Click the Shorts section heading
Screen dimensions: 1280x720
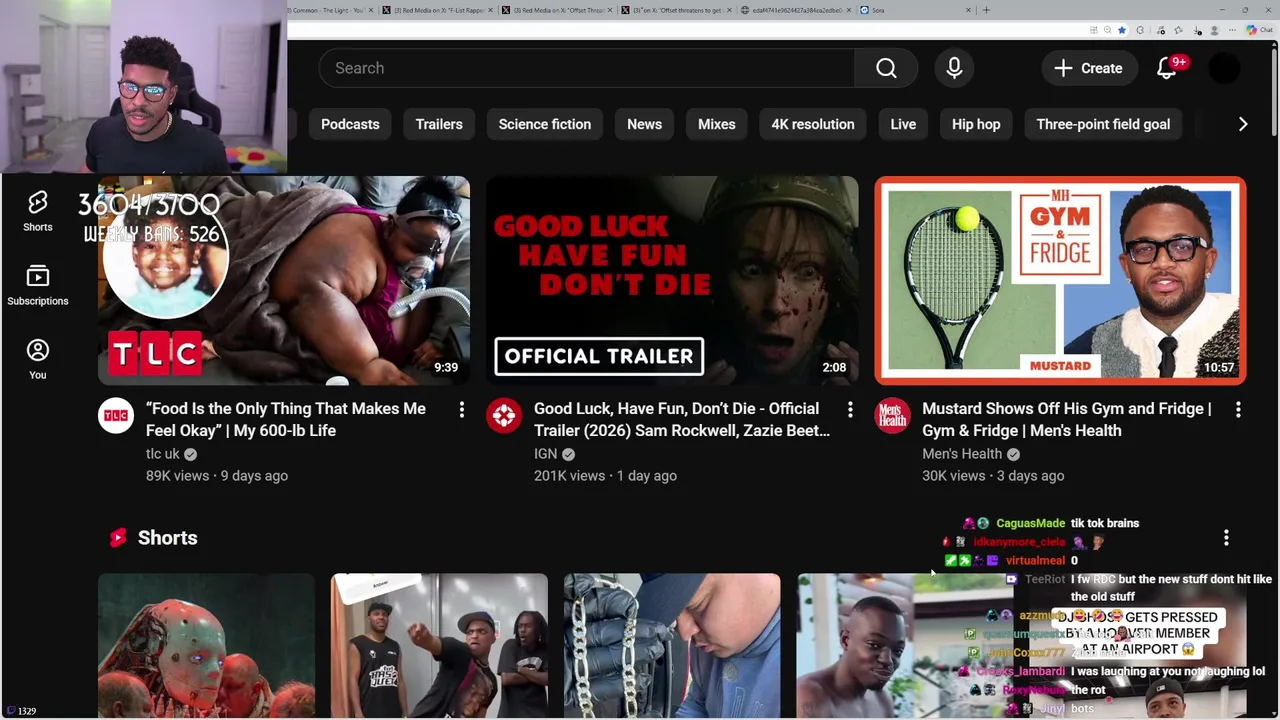pyautogui.click(x=167, y=538)
